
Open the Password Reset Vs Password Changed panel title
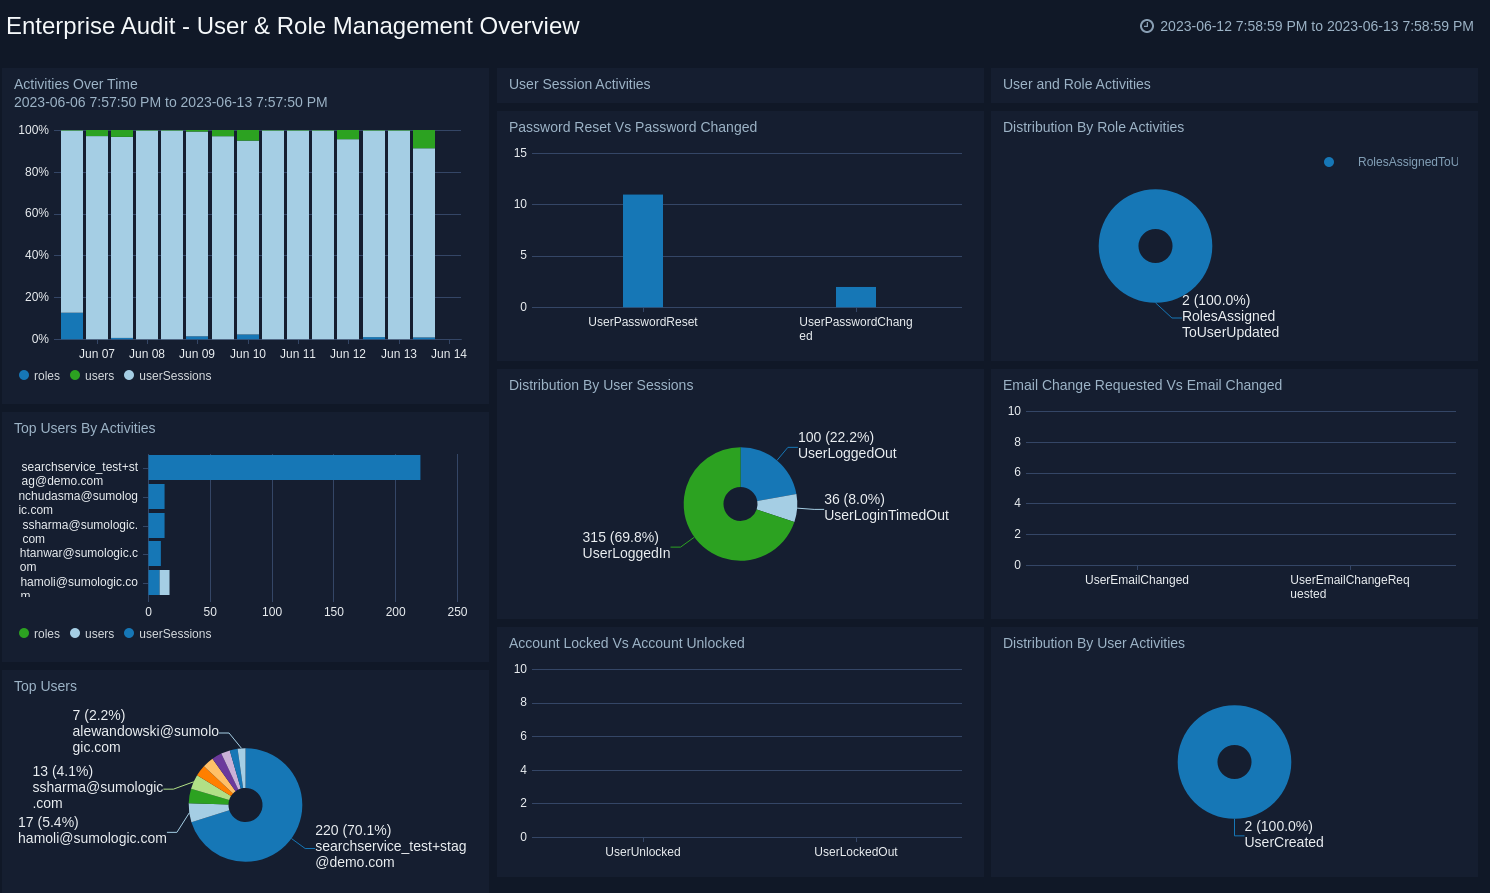pos(632,127)
